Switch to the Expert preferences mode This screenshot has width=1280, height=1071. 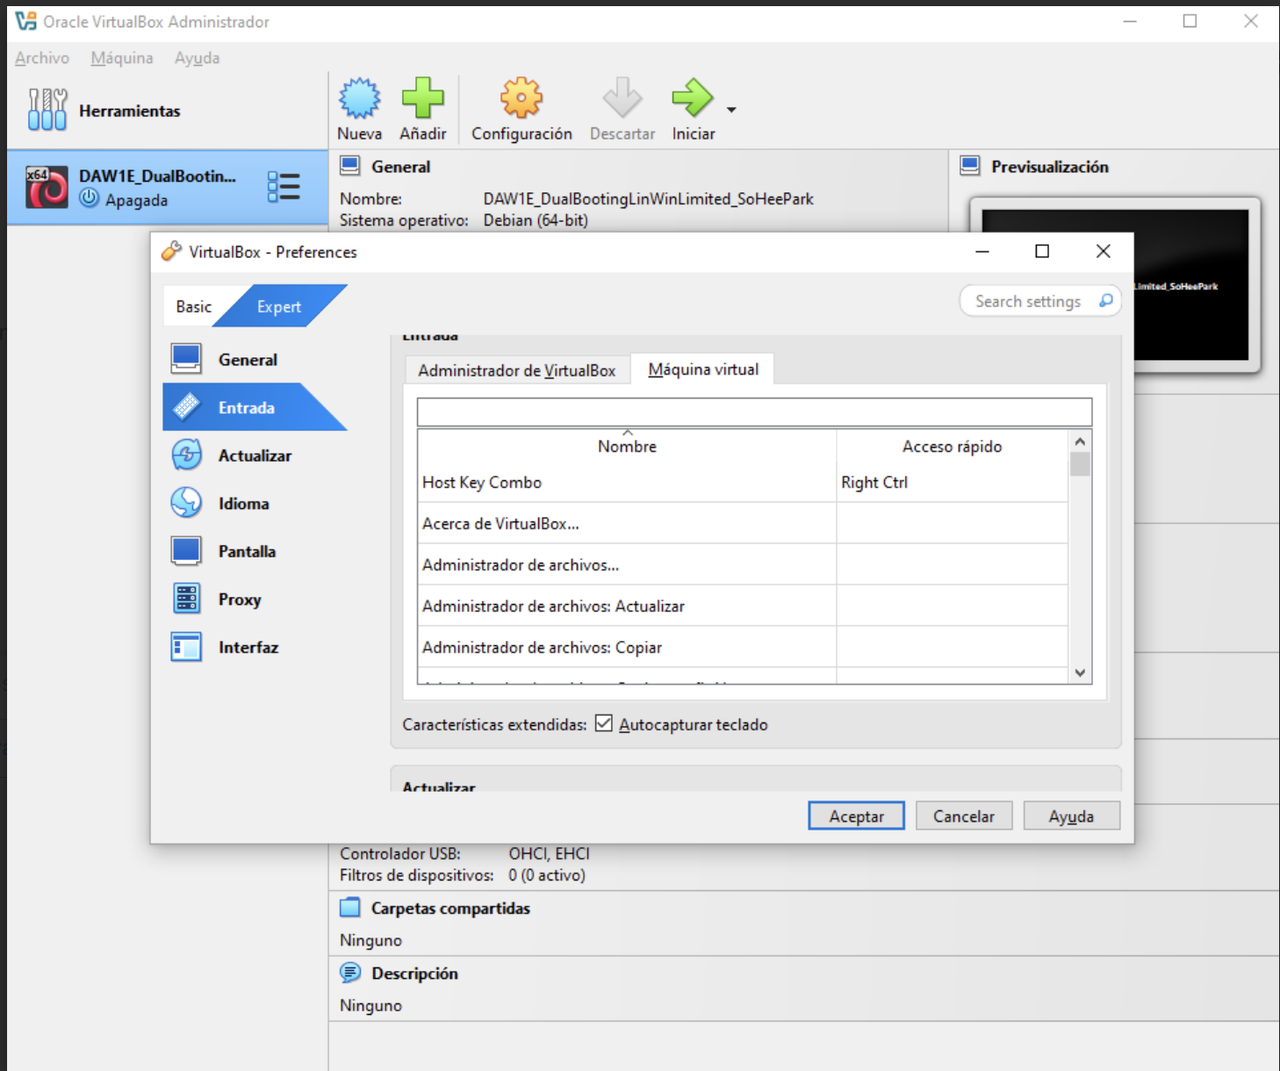coord(278,306)
